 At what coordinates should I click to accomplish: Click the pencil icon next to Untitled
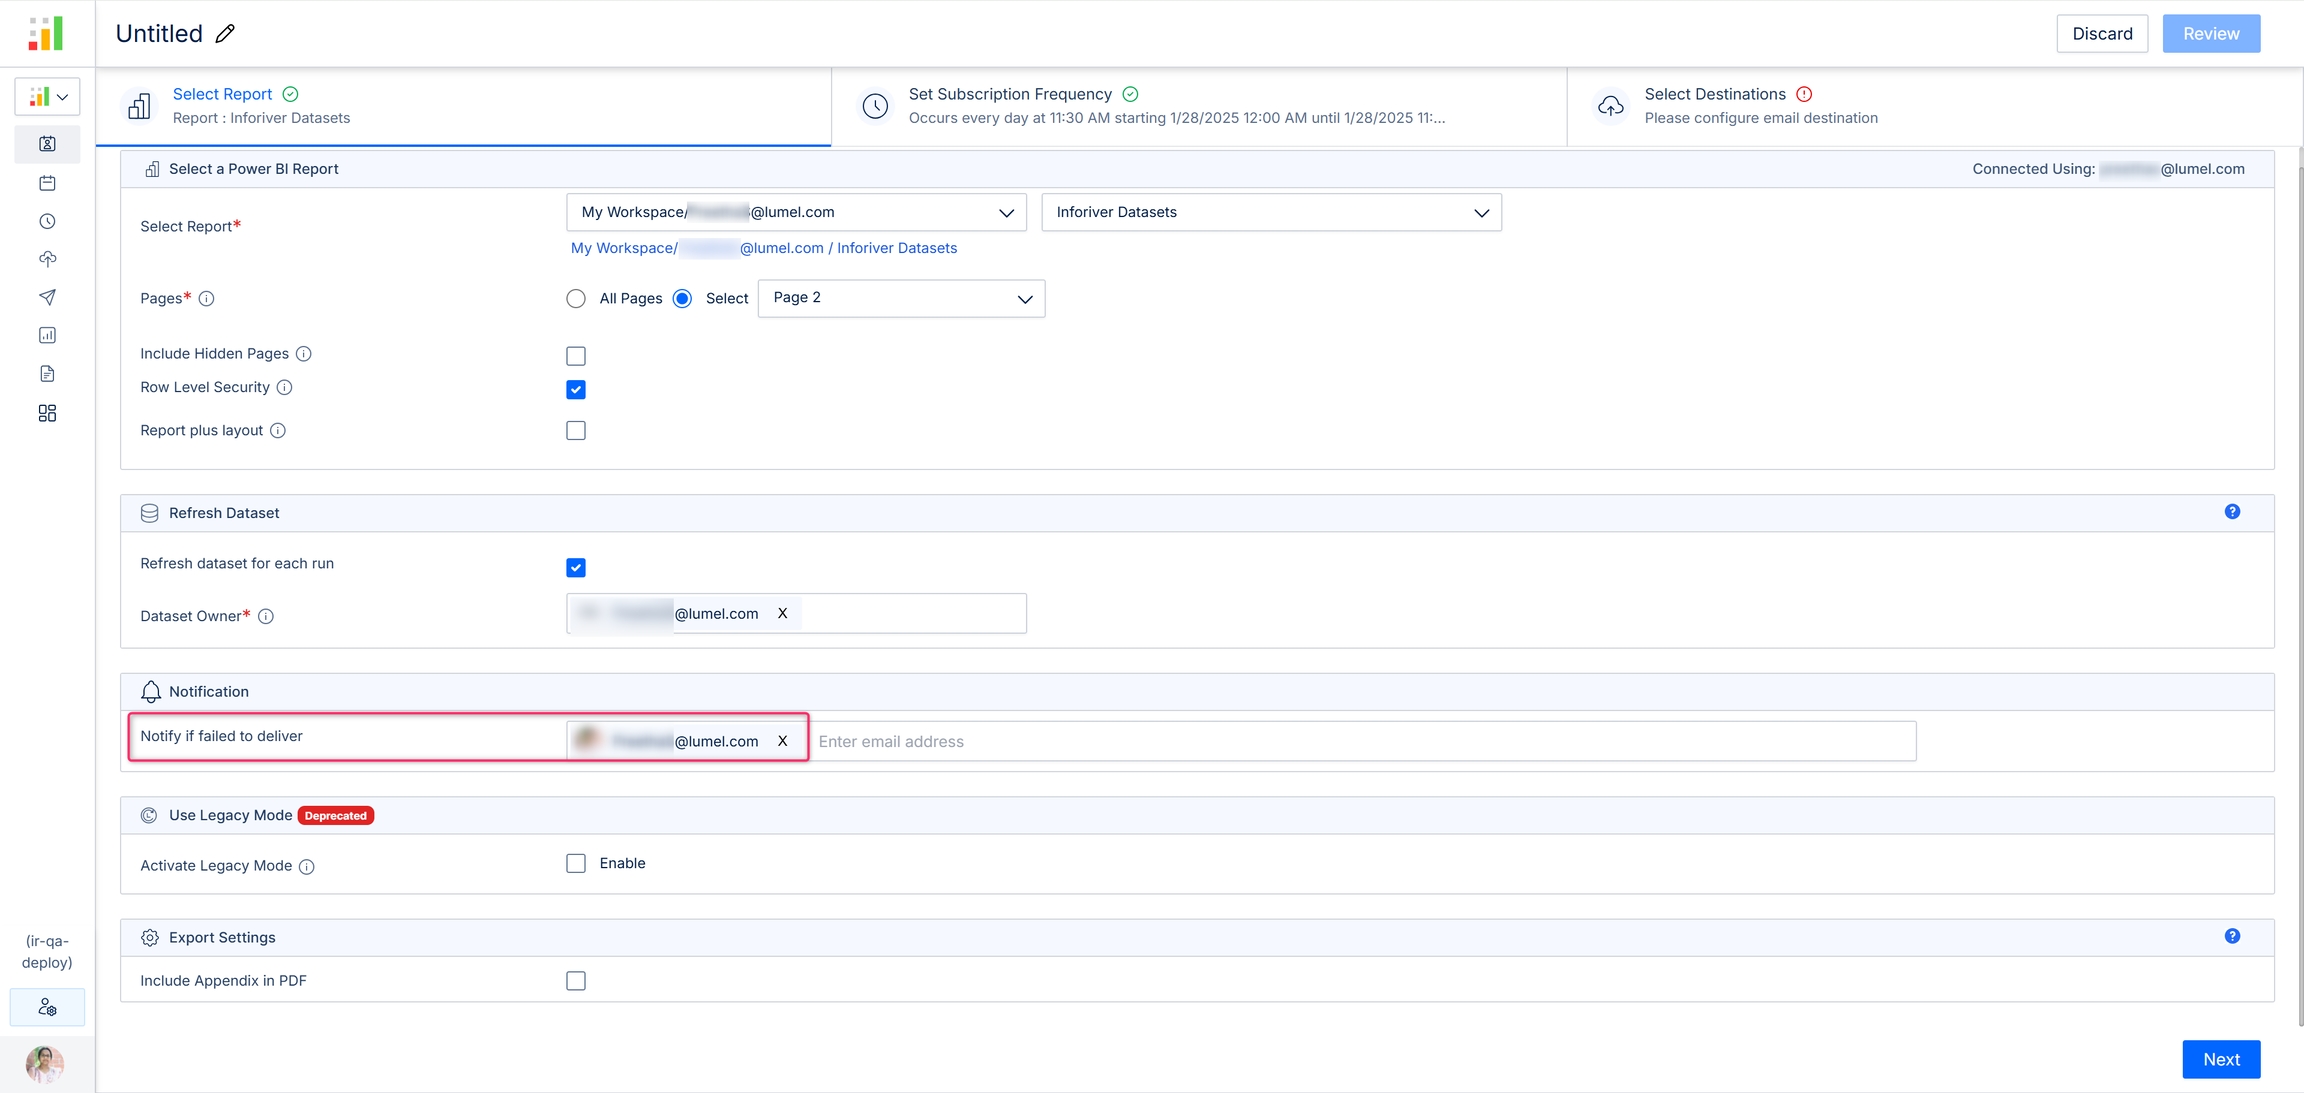pyautogui.click(x=226, y=34)
